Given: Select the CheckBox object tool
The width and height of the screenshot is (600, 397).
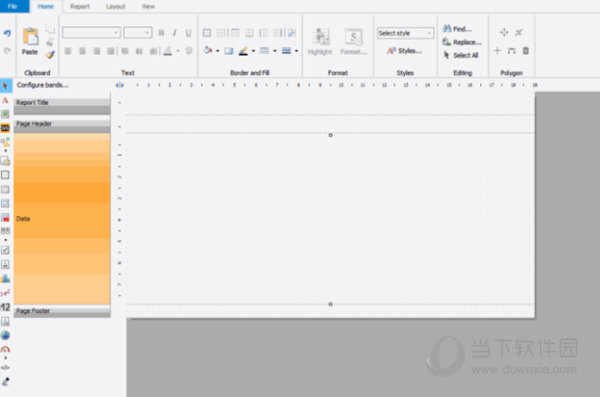Looking at the screenshot, I should pyautogui.click(x=5, y=250).
